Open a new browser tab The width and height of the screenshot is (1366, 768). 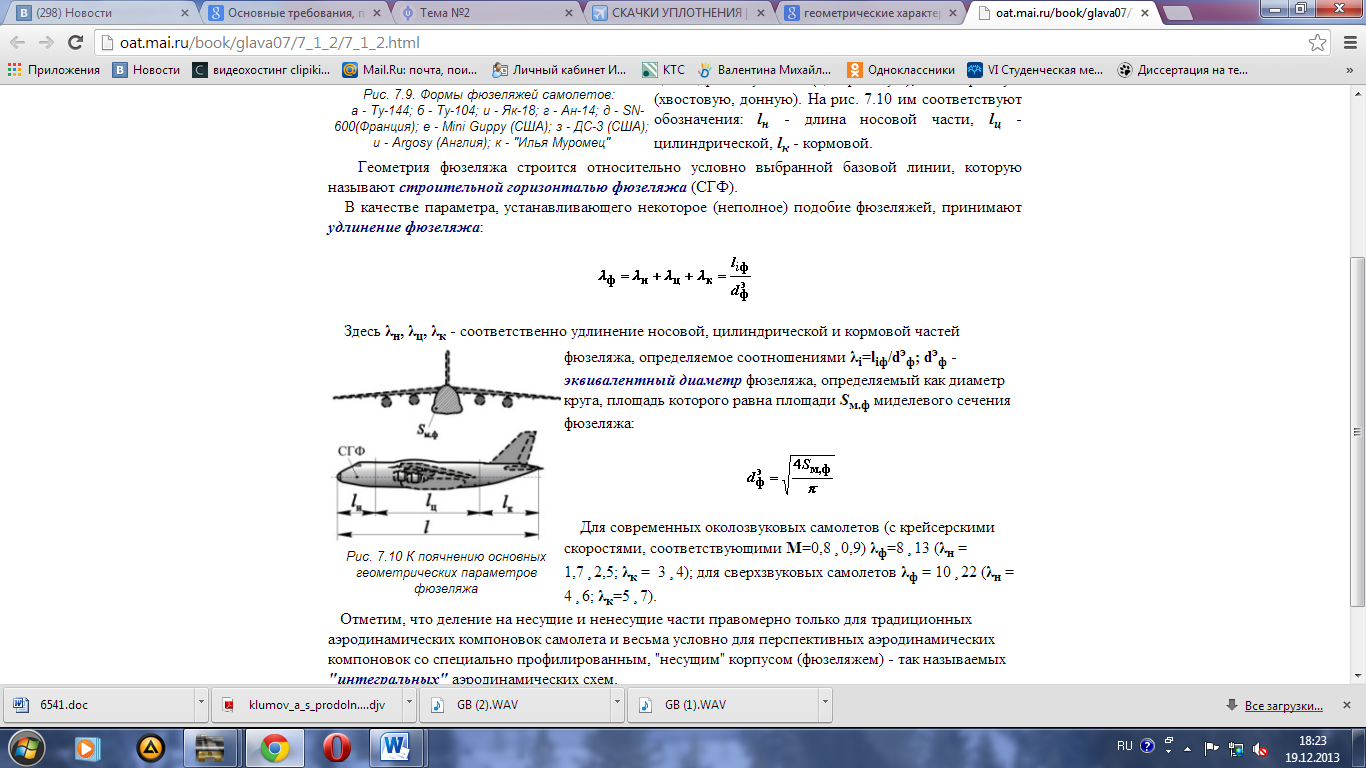1177,14
